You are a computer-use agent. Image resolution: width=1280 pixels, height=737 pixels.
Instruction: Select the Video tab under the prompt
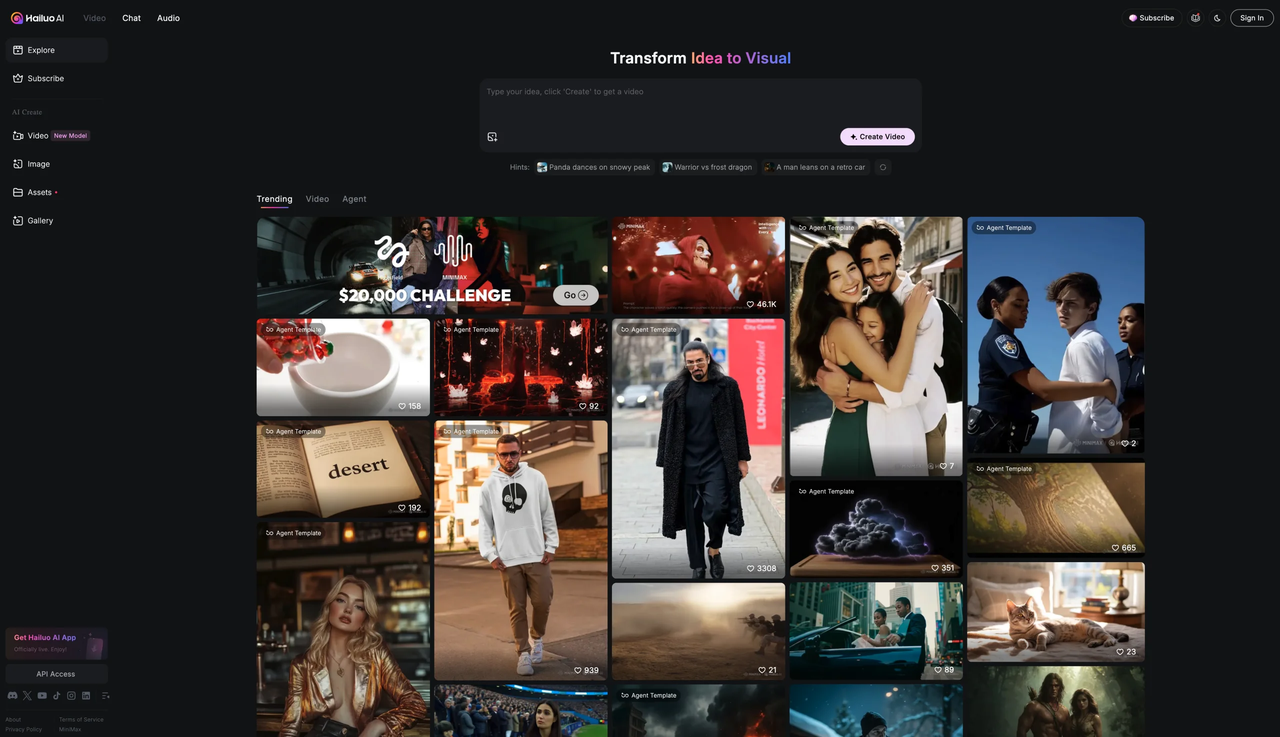317,199
